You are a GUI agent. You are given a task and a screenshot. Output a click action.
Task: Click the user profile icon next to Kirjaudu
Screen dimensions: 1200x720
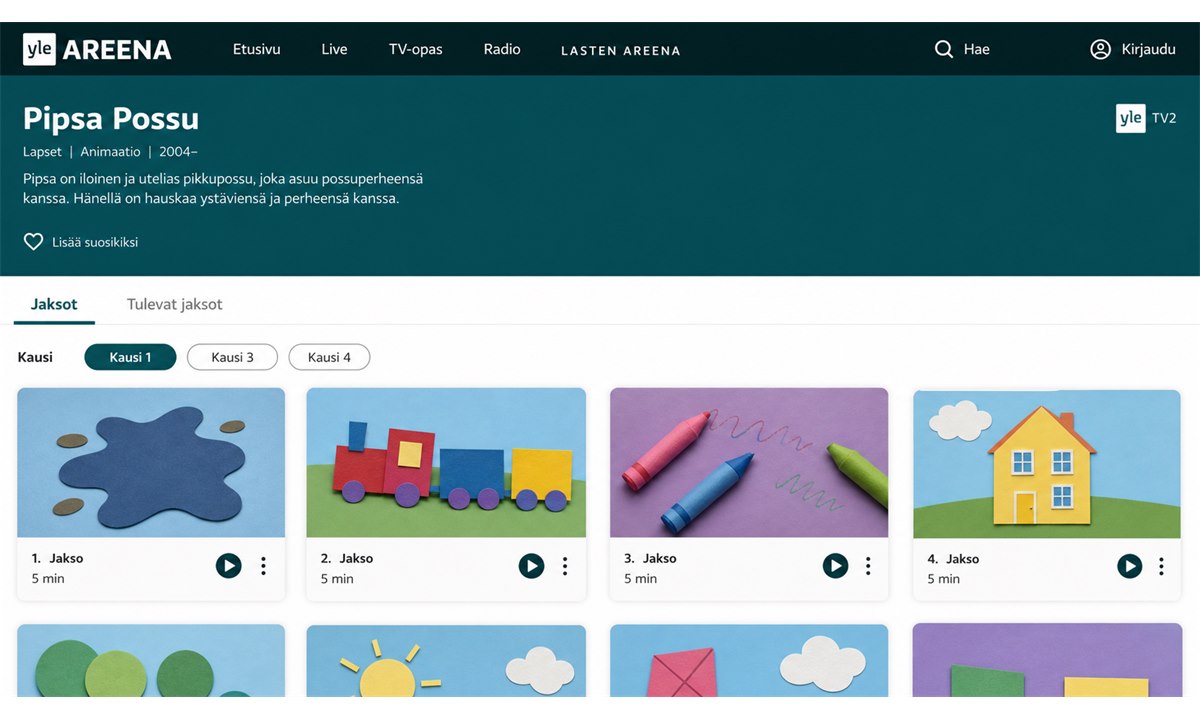1100,49
